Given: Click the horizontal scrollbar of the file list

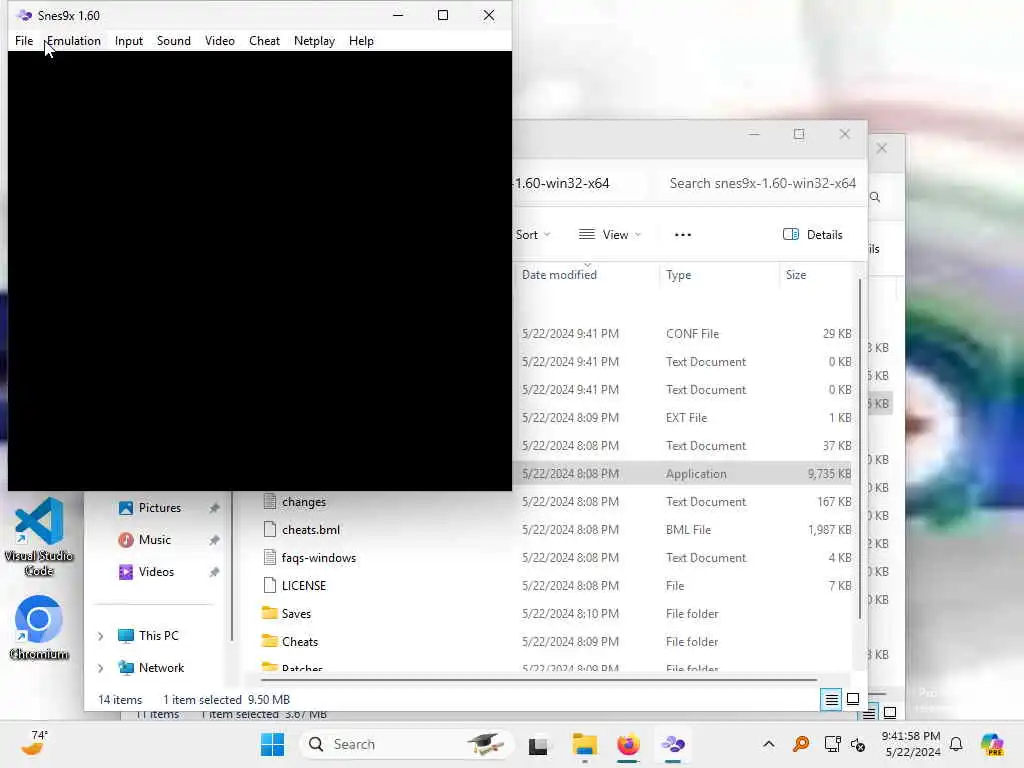Looking at the screenshot, I should click(539, 680).
